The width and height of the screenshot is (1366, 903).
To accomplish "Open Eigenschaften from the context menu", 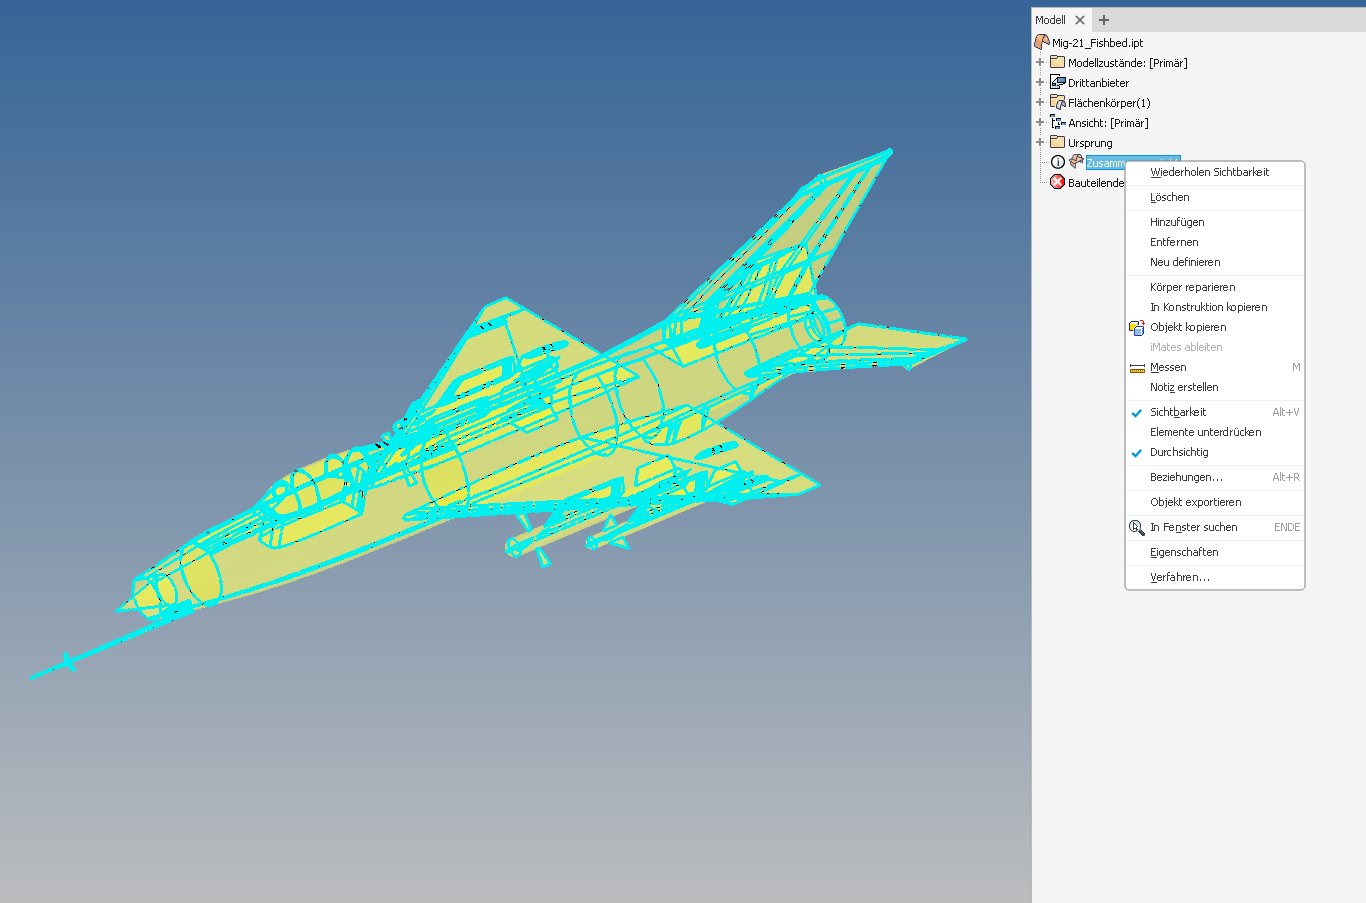I will tap(1184, 551).
